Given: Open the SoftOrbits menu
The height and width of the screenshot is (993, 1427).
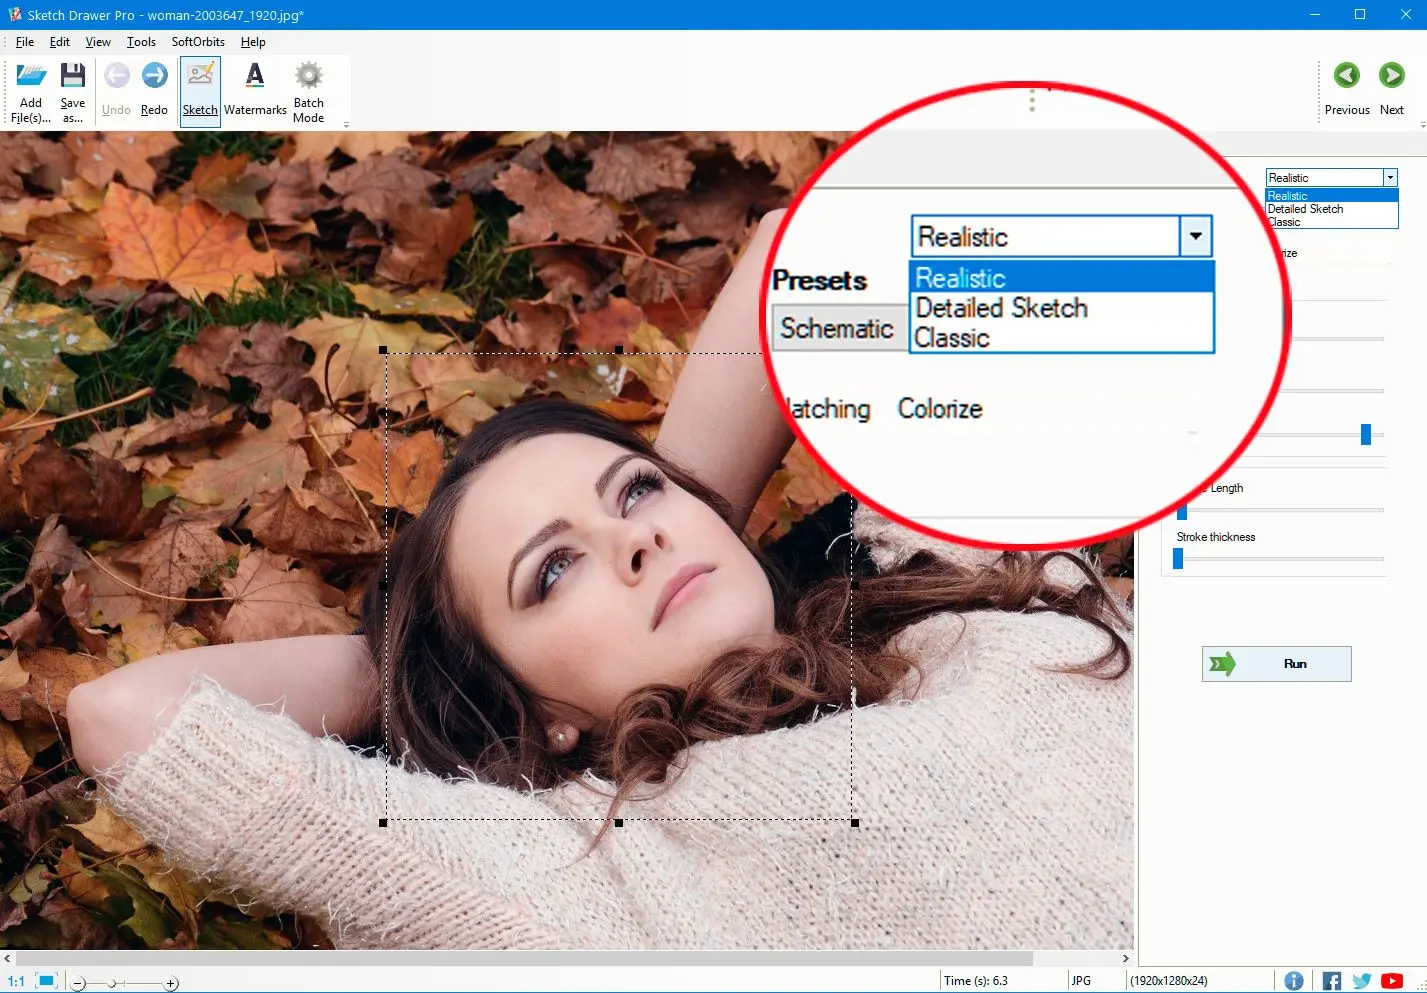Looking at the screenshot, I should [197, 42].
